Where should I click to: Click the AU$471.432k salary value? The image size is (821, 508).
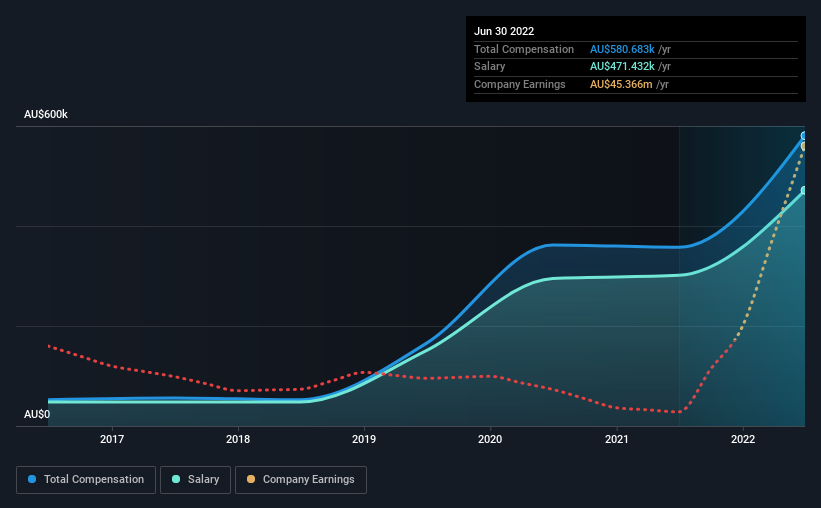[622, 67]
